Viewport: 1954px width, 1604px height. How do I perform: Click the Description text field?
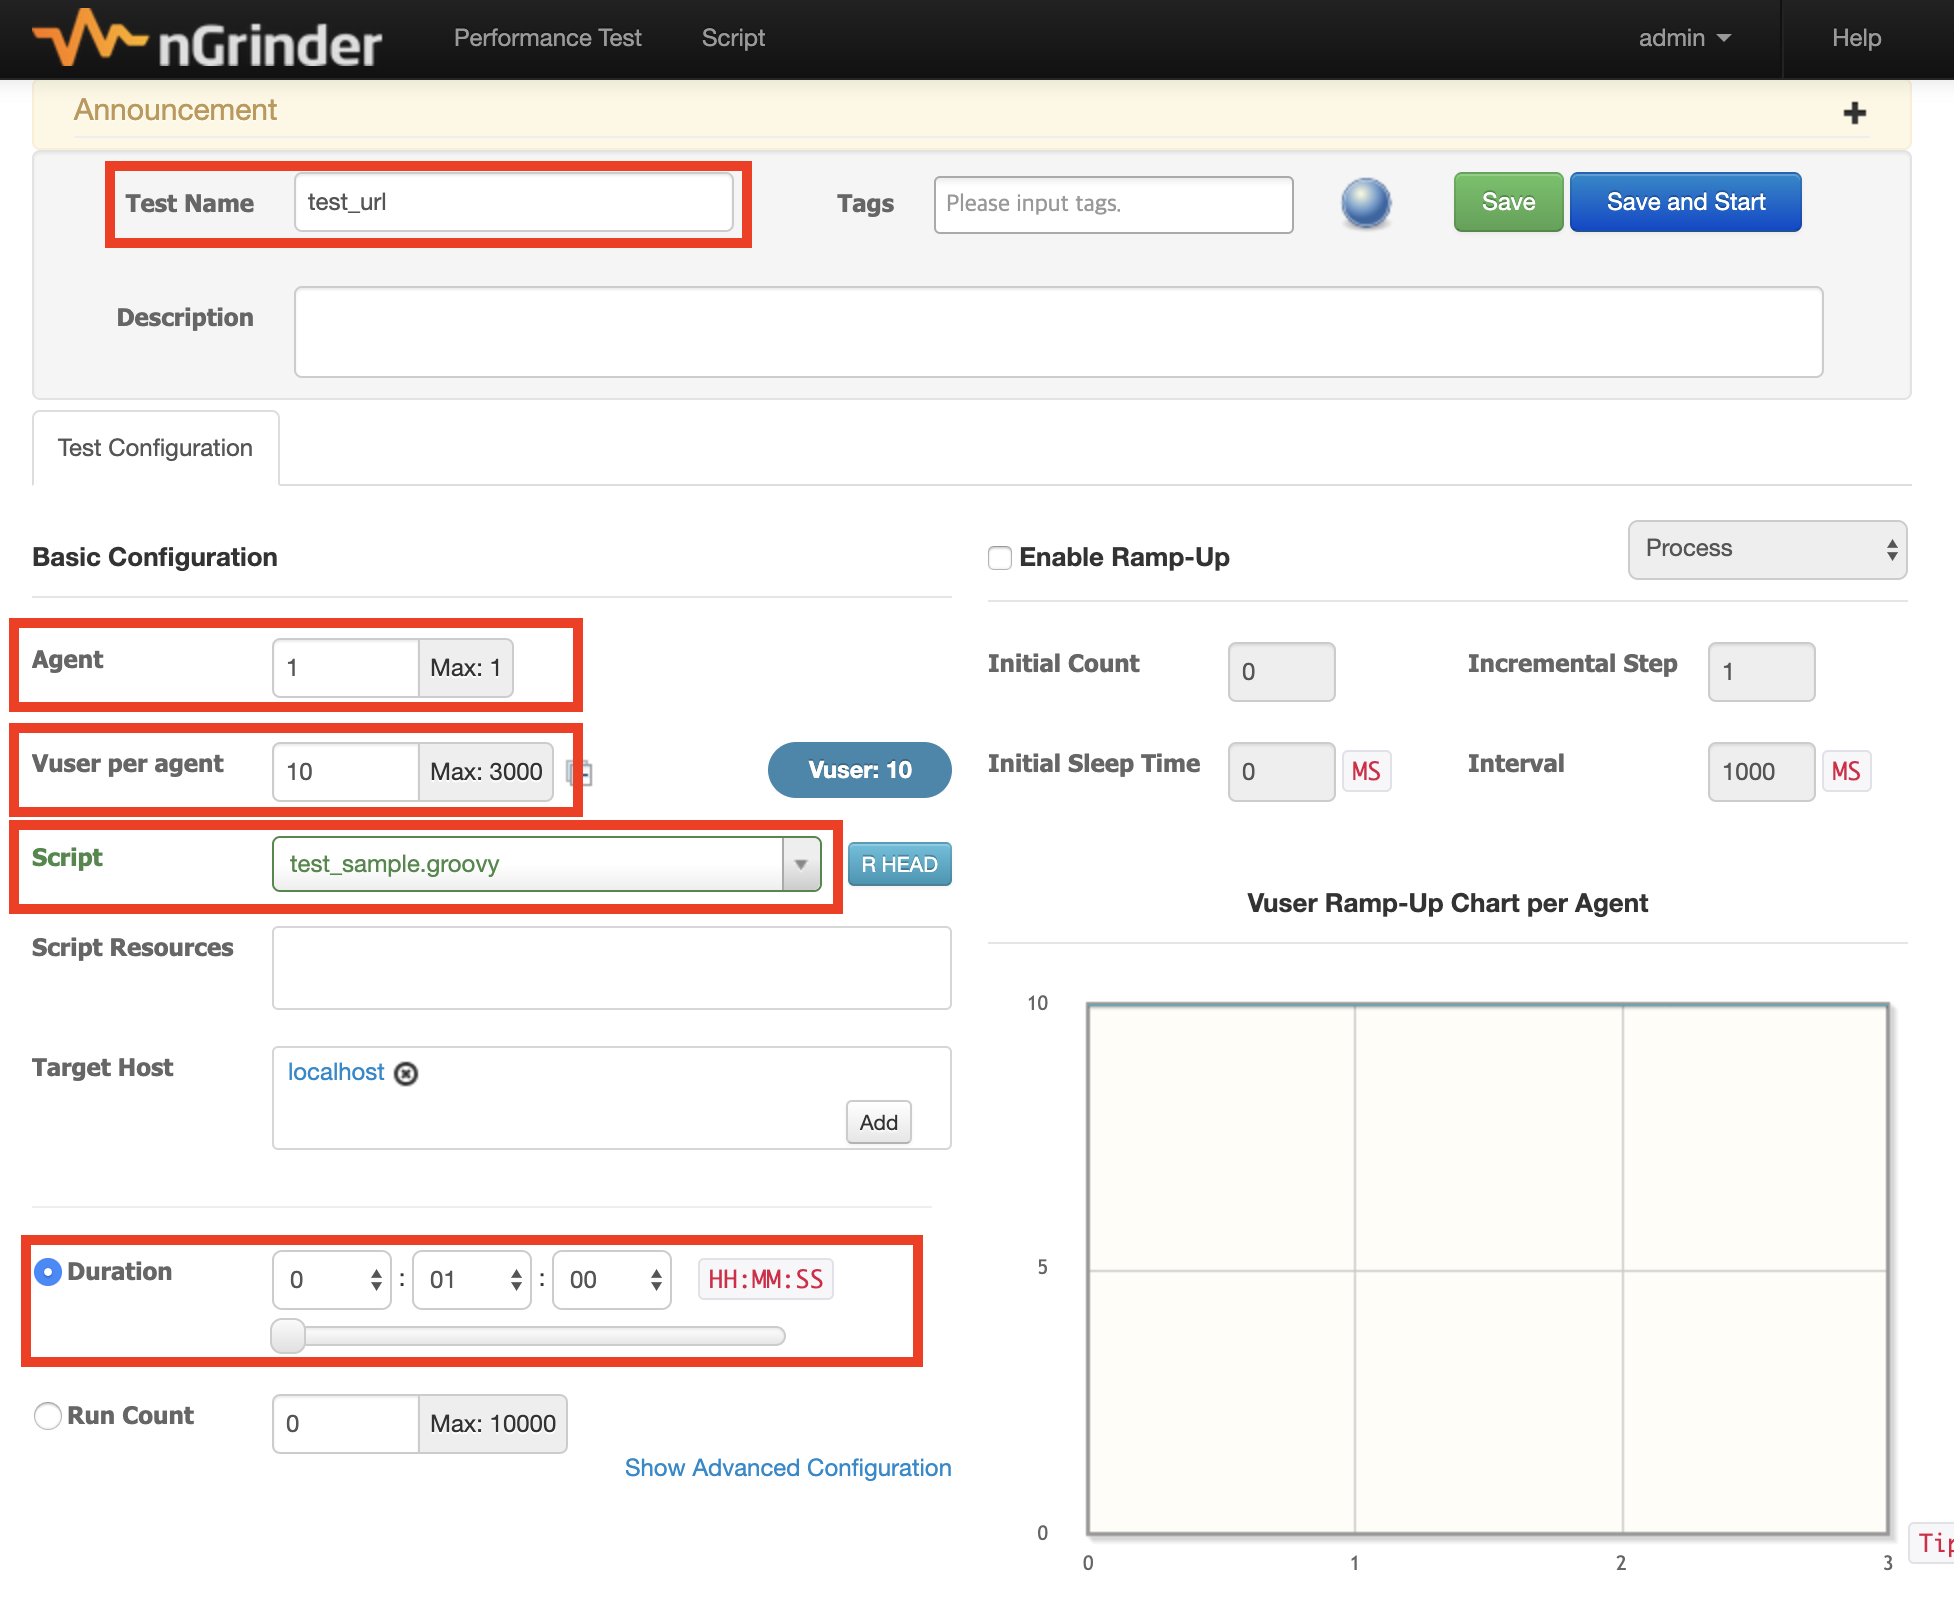click(1058, 332)
